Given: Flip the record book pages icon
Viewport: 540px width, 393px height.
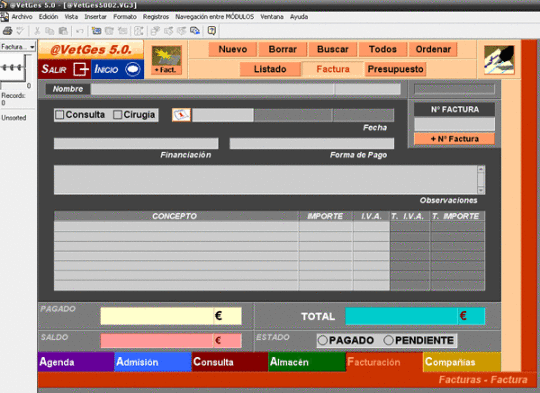Looking at the screenshot, I should point(13,68).
